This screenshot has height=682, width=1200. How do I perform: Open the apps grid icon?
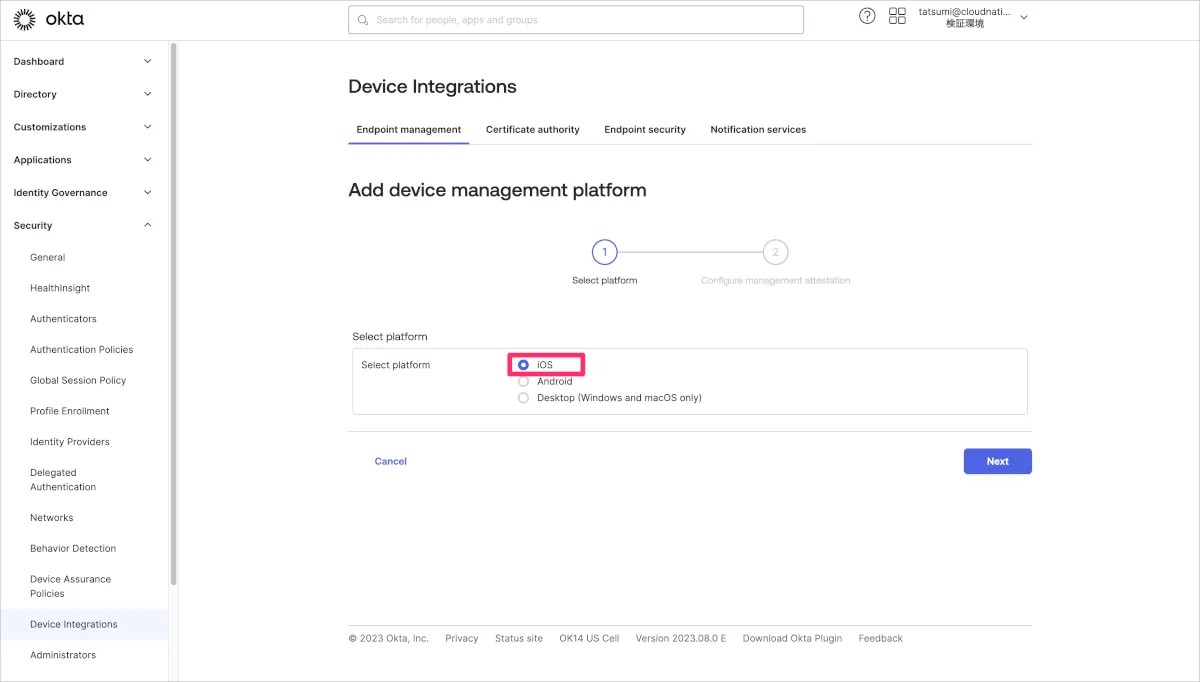click(897, 16)
